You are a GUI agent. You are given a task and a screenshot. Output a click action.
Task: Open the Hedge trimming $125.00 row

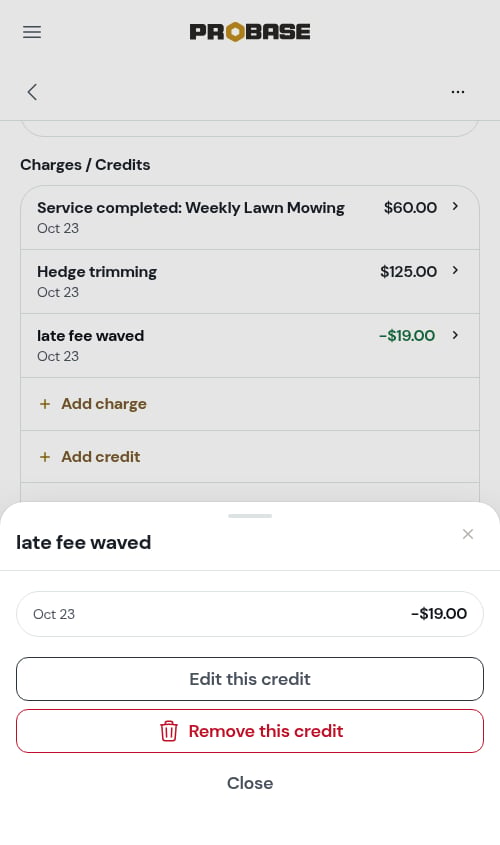[x=250, y=282]
